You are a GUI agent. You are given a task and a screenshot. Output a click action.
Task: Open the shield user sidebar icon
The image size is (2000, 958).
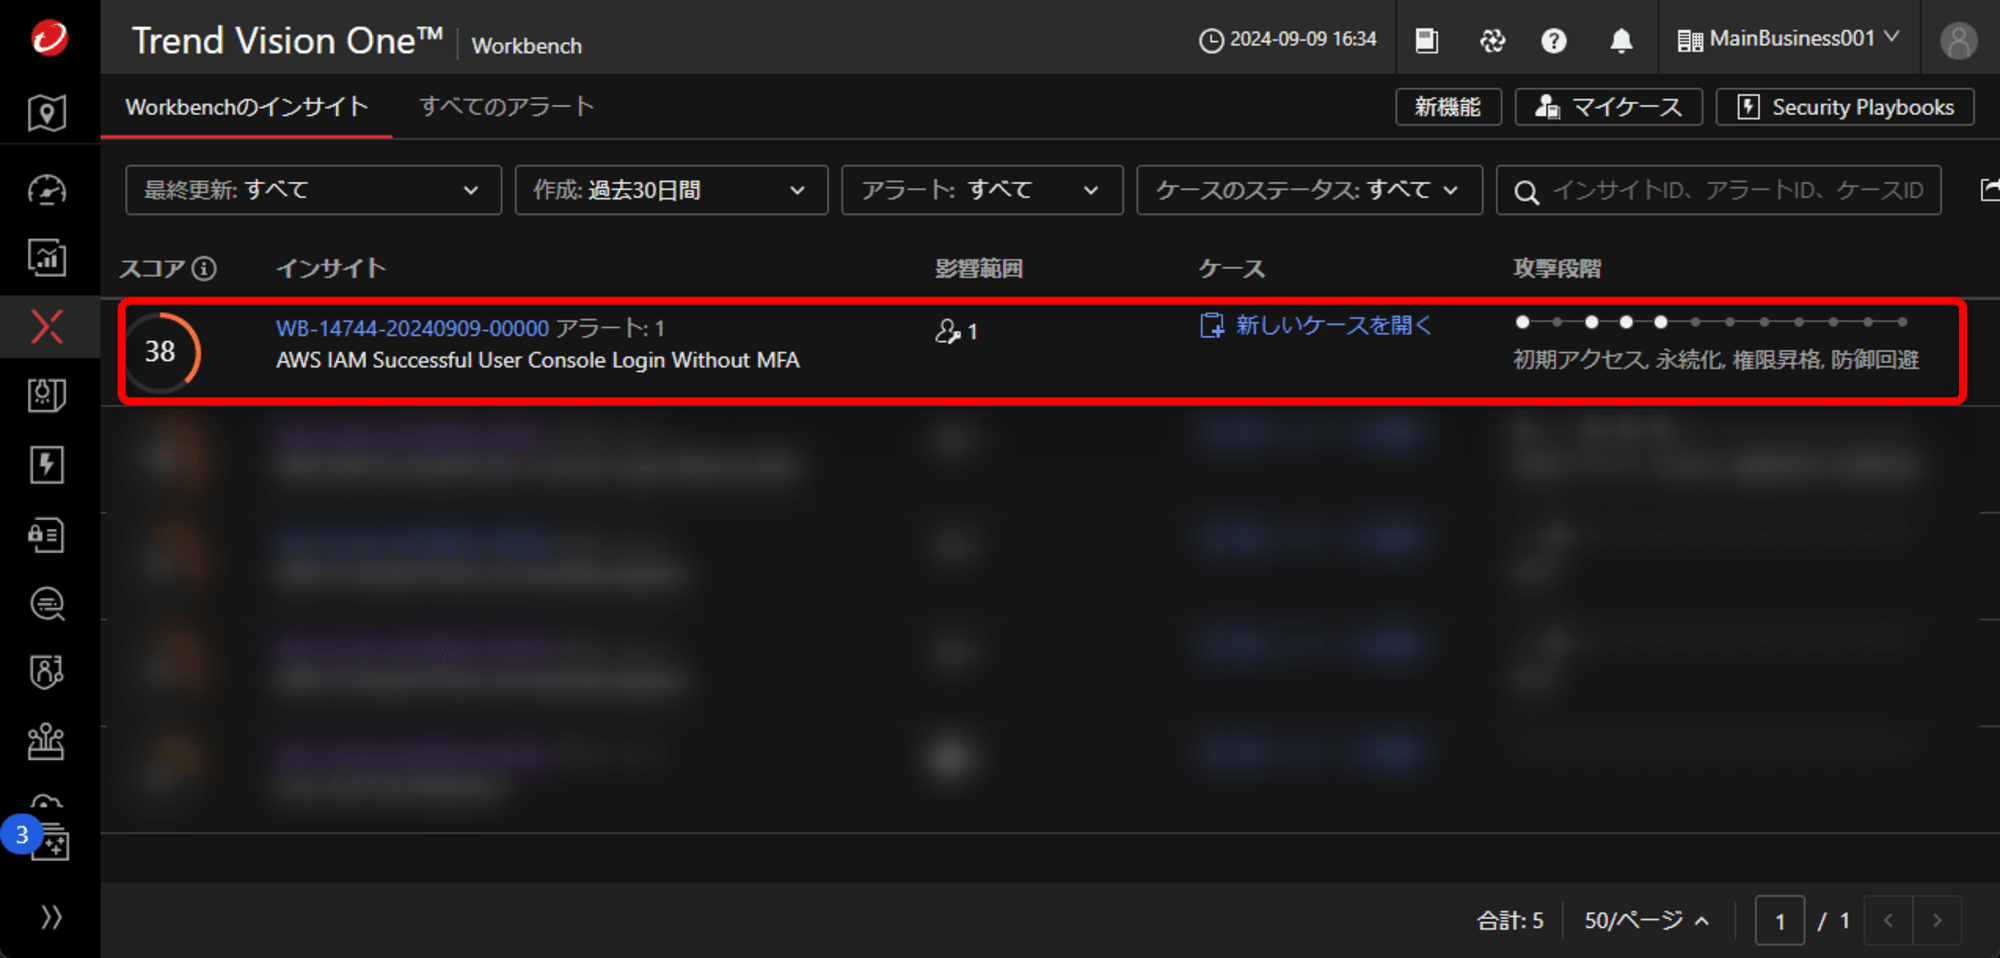pyautogui.click(x=47, y=672)
